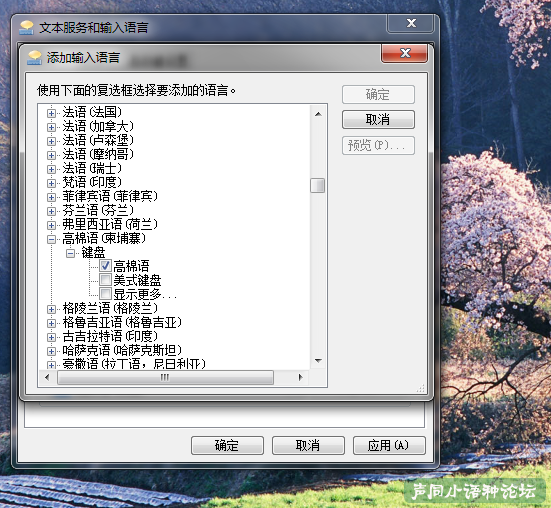Click the scroll down arrow in language list
Screen dimensions: 551x508
318,361
